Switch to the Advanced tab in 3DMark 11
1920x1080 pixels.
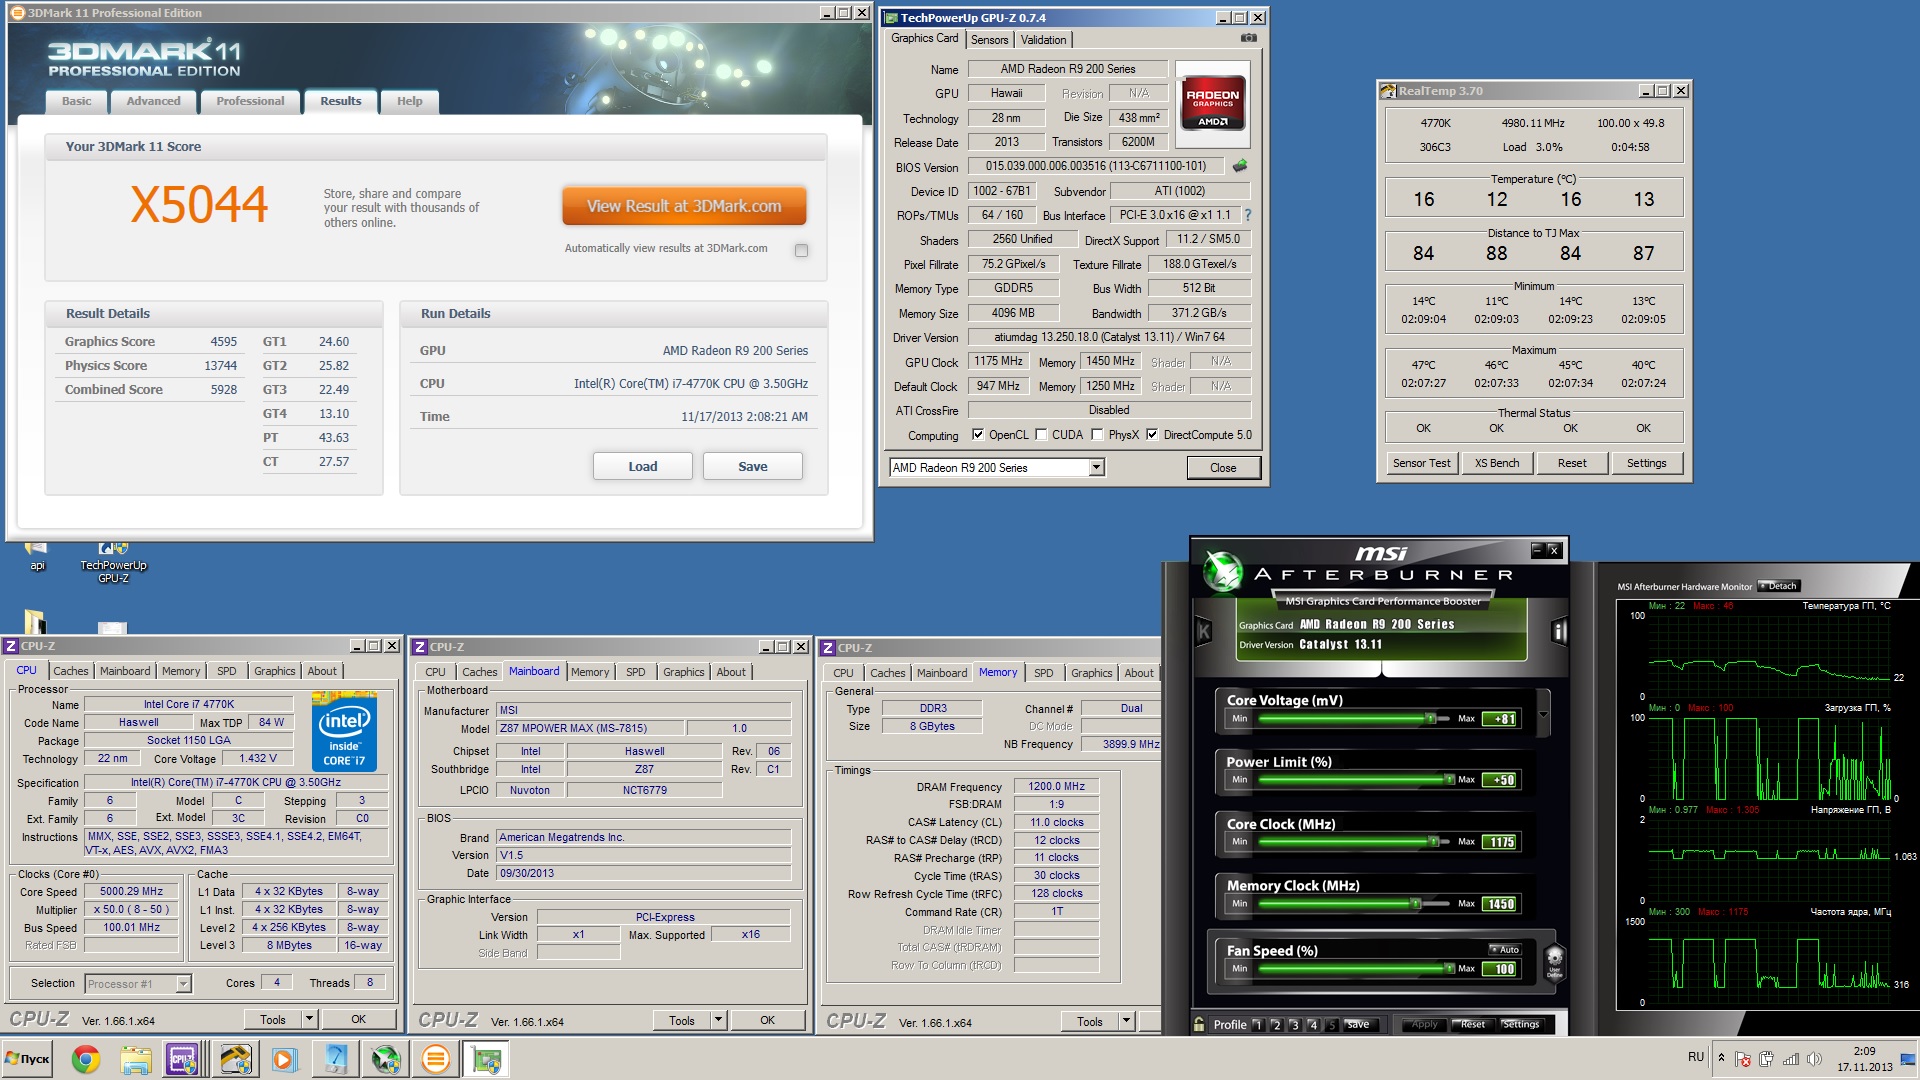point(153,101)
